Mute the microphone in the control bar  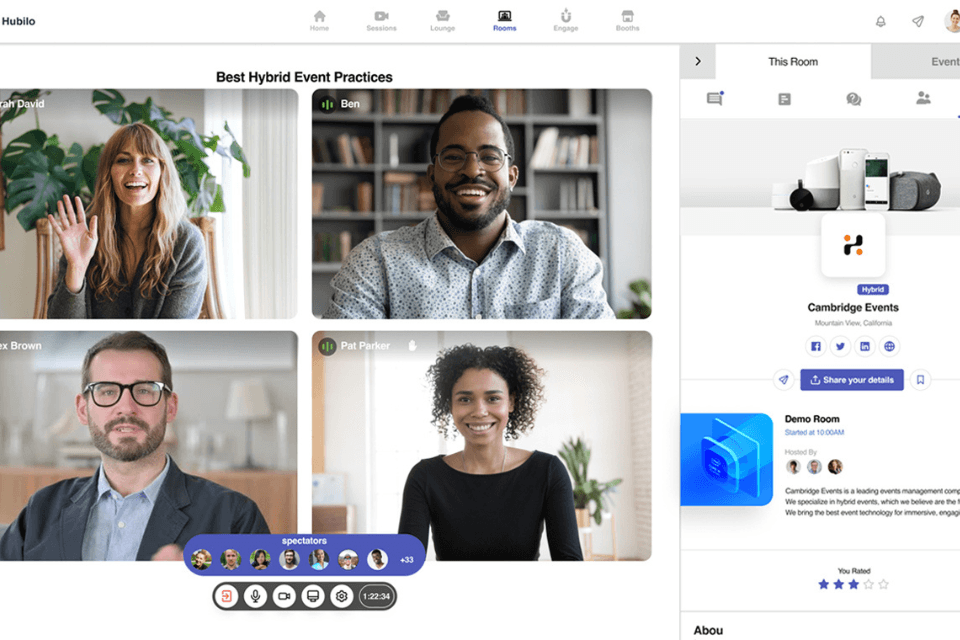point(255,596)
